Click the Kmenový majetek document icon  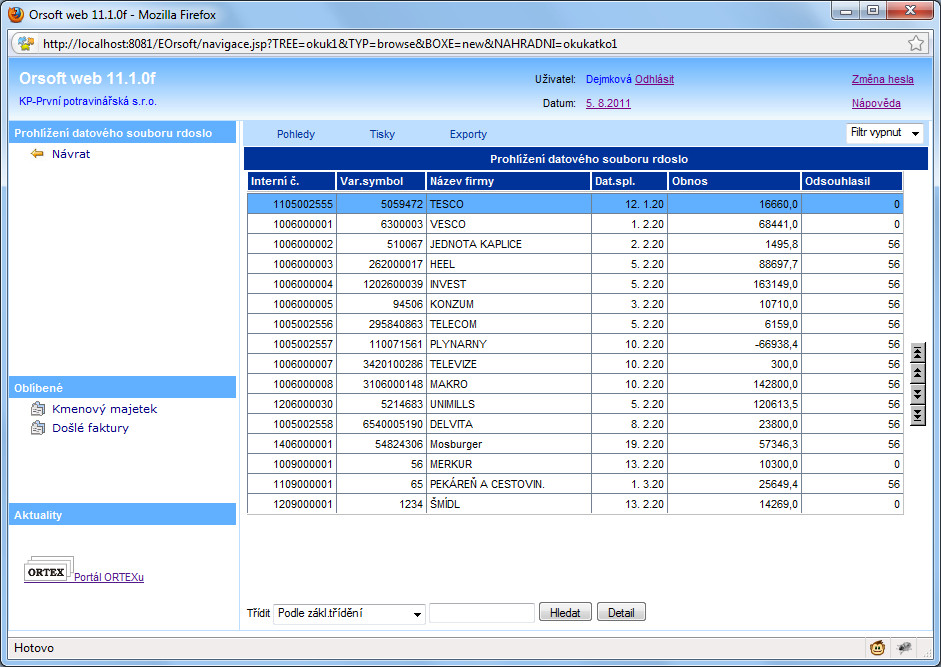pos(38,409)
